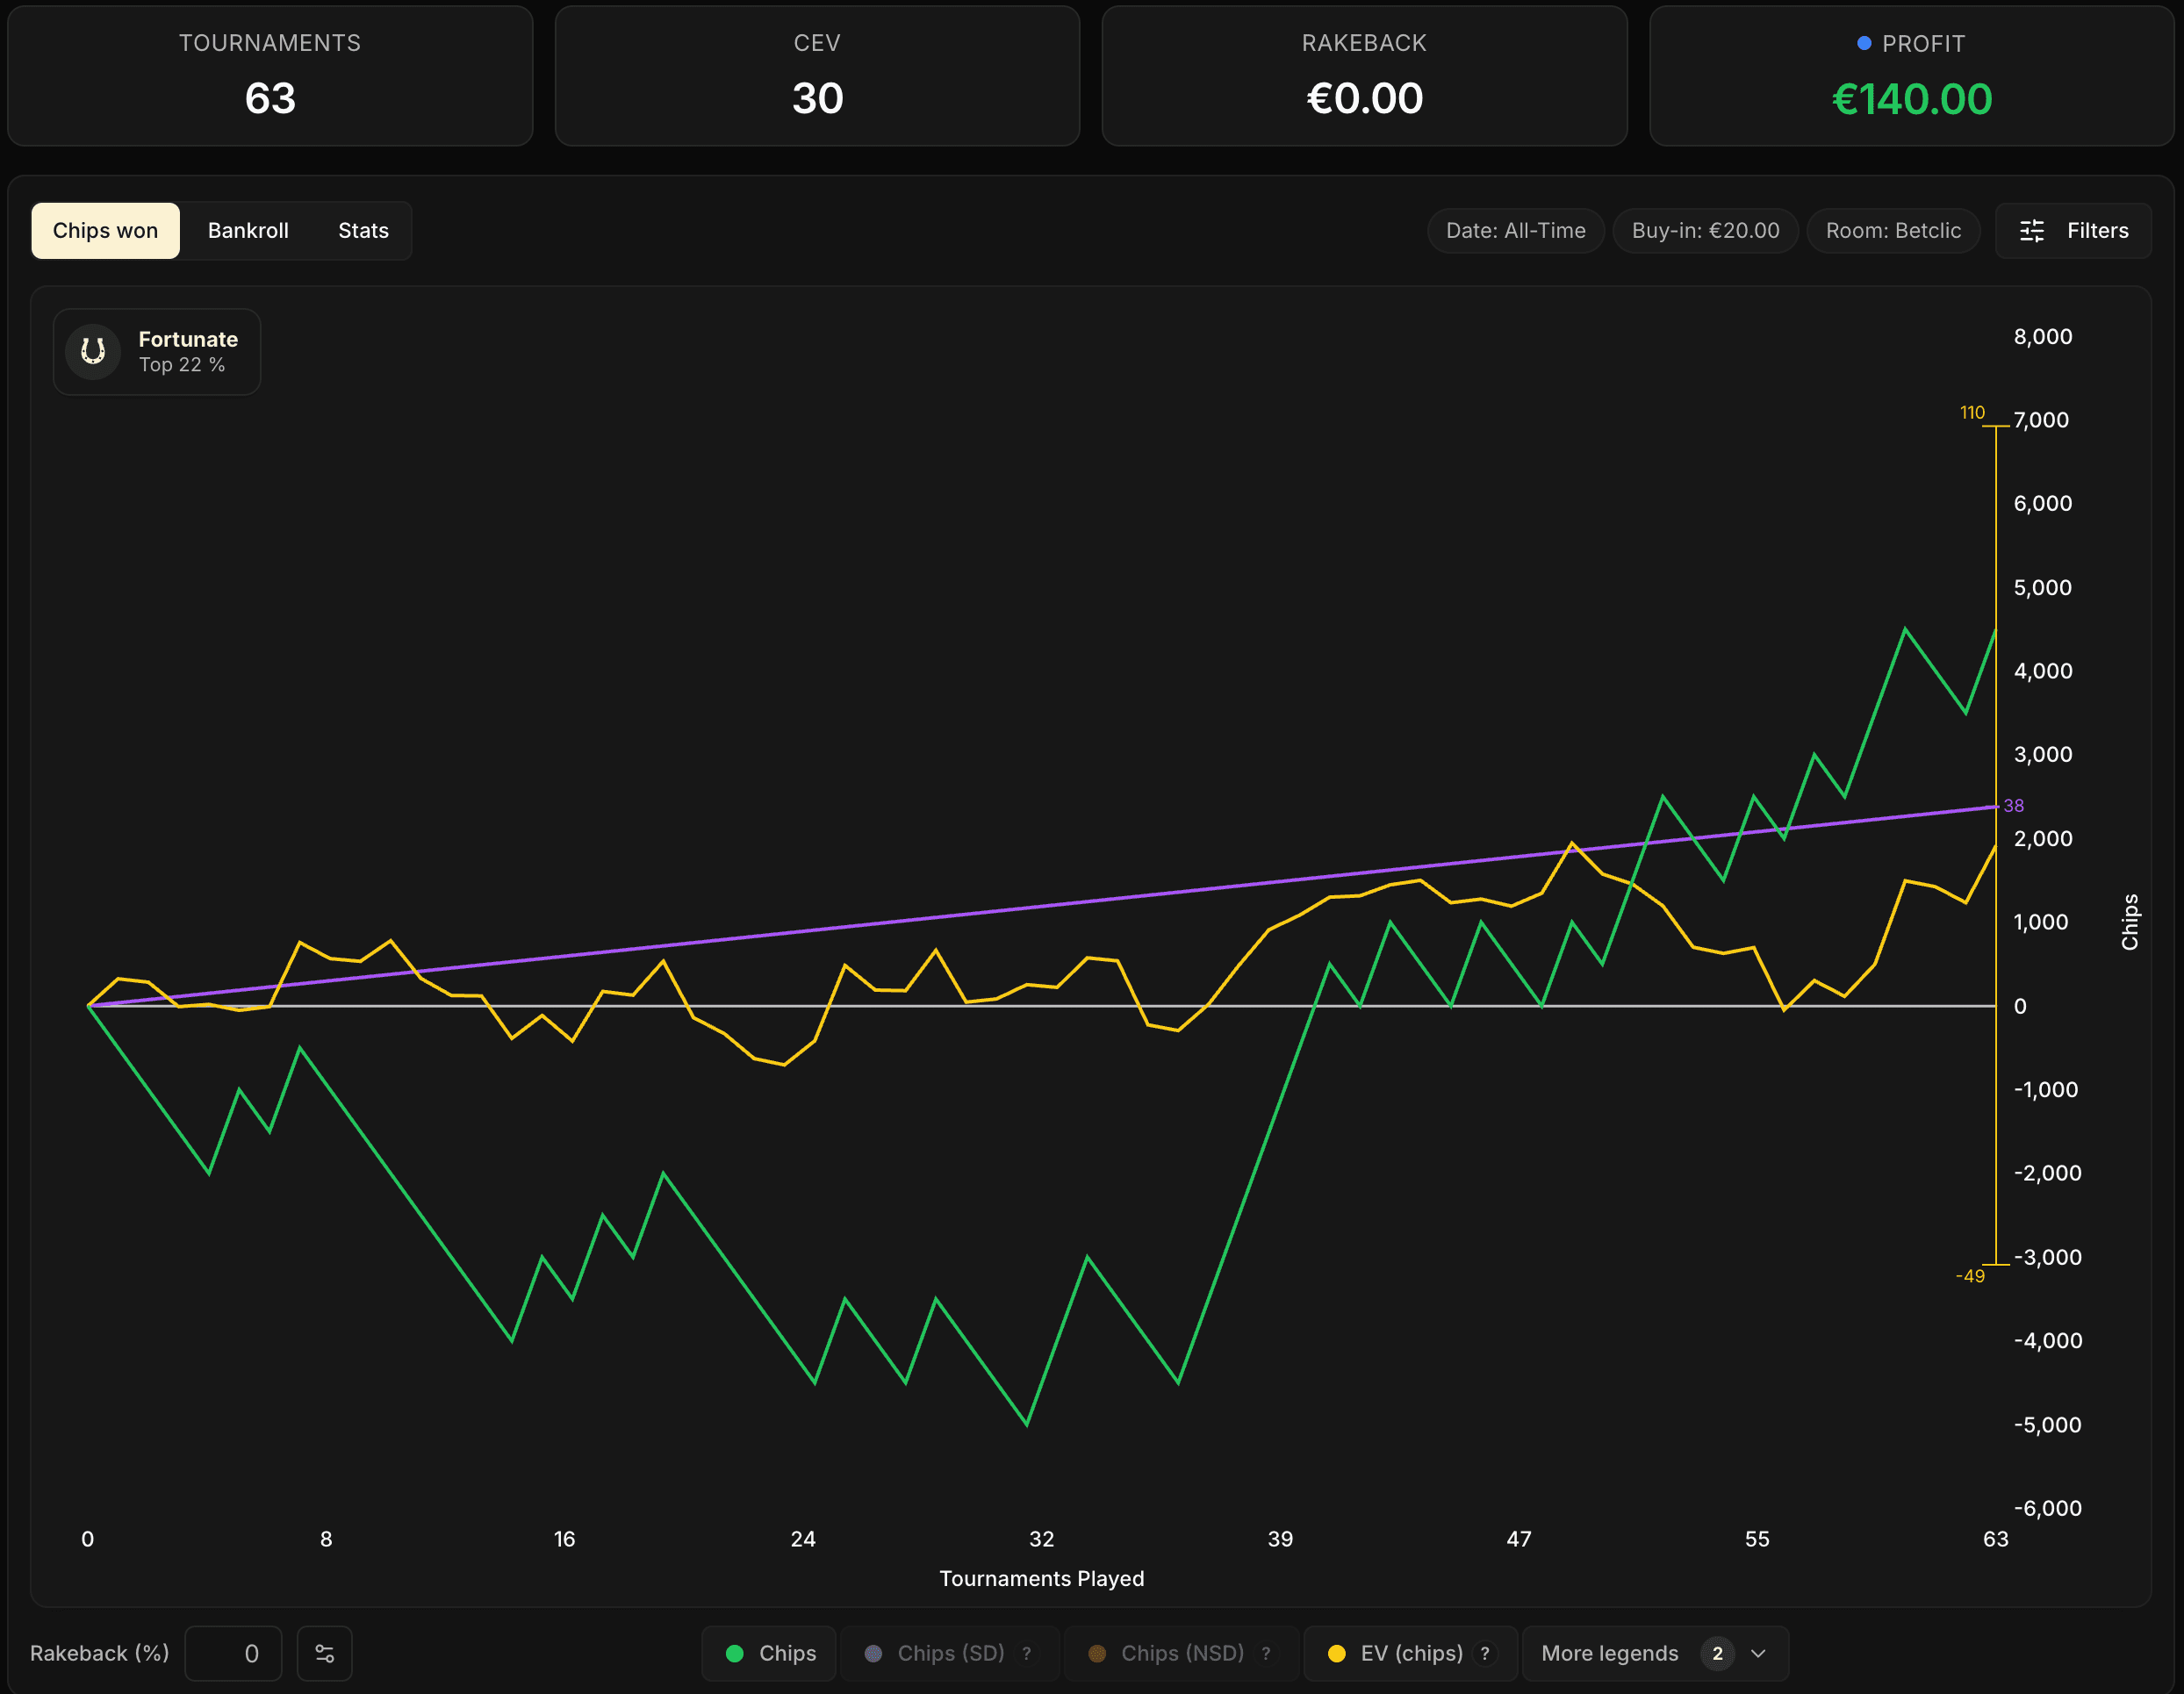
Task: Click the Filters sliders icon
Action: point(2031,231)
